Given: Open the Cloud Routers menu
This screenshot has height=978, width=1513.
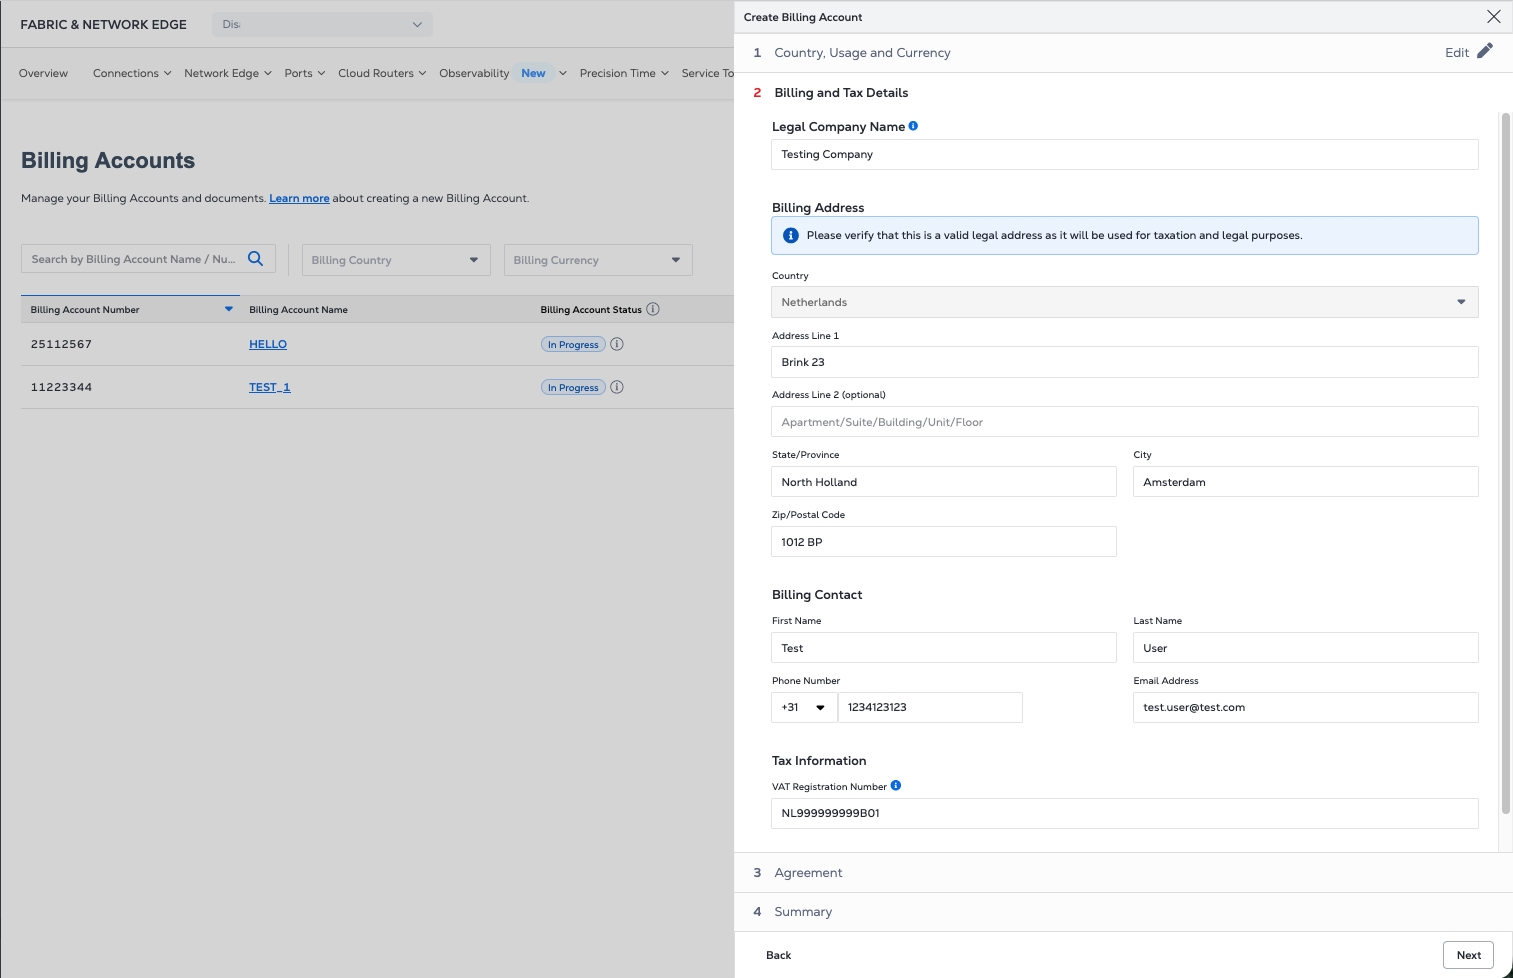Looking at the screenshot, I should click(382, 73).
